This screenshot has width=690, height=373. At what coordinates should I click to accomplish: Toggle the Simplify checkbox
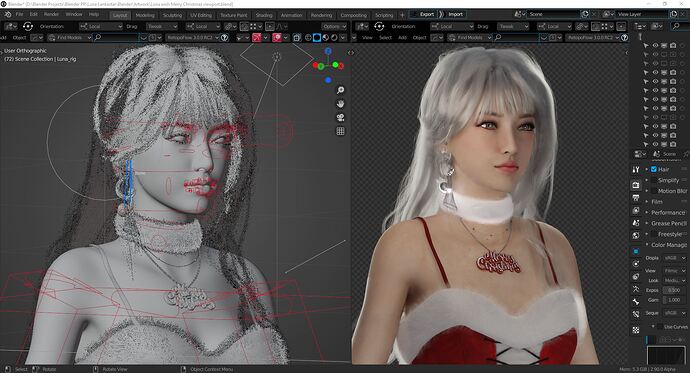[x=654, y=180]
